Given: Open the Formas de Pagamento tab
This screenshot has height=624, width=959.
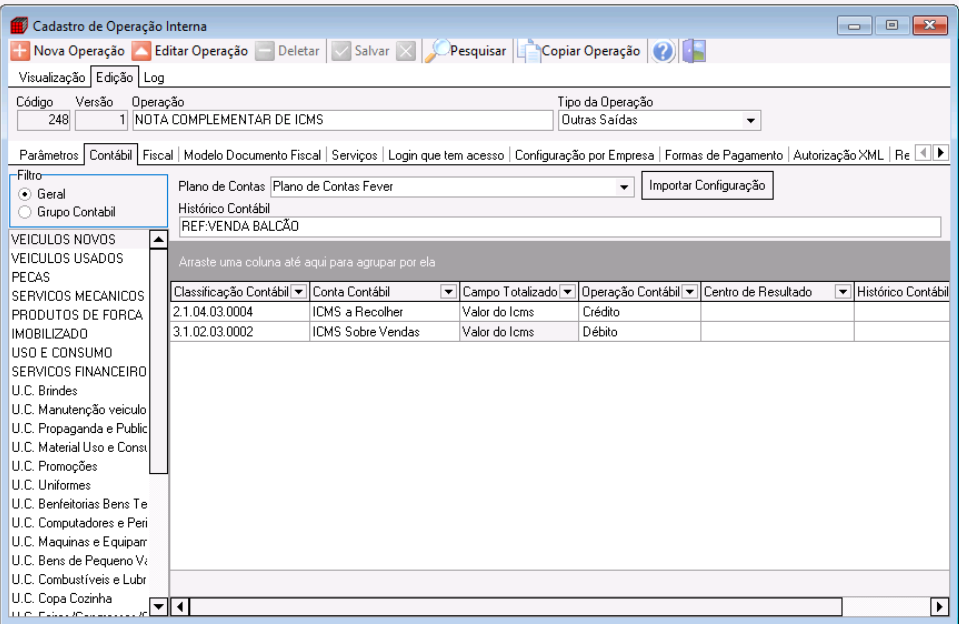Looking at the screenshot, I should click(724, 155).
